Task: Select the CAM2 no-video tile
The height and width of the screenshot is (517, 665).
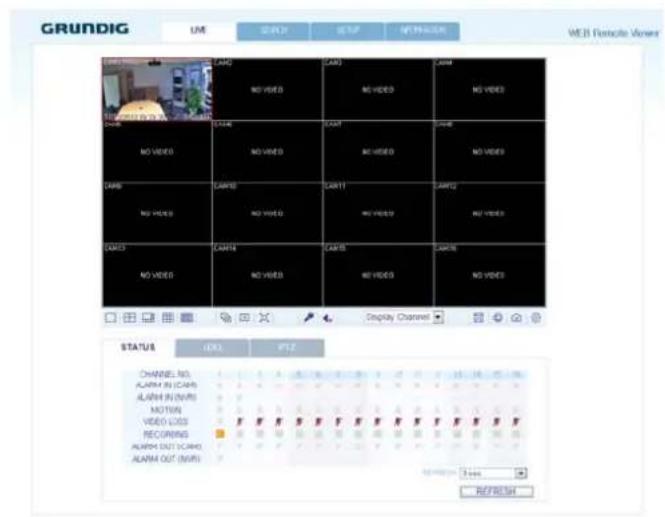Action: click(x=267, y=89)
